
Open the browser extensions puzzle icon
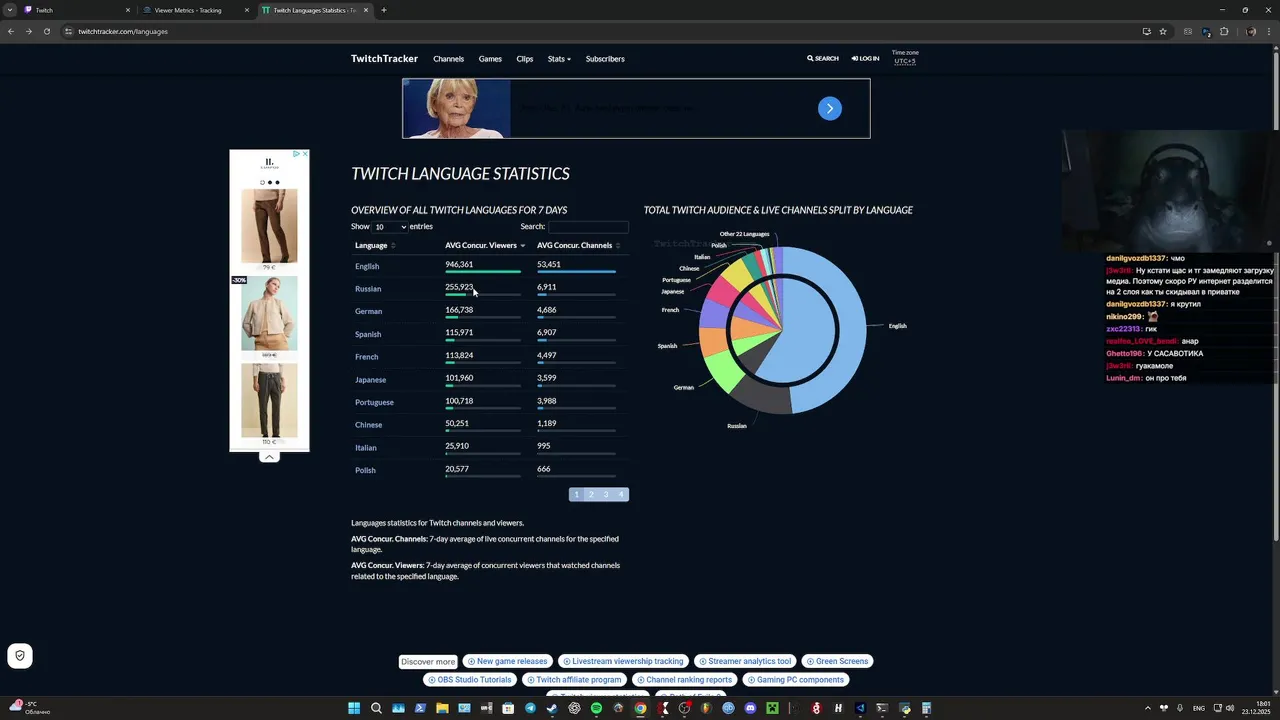click(x=1224, y=31)
